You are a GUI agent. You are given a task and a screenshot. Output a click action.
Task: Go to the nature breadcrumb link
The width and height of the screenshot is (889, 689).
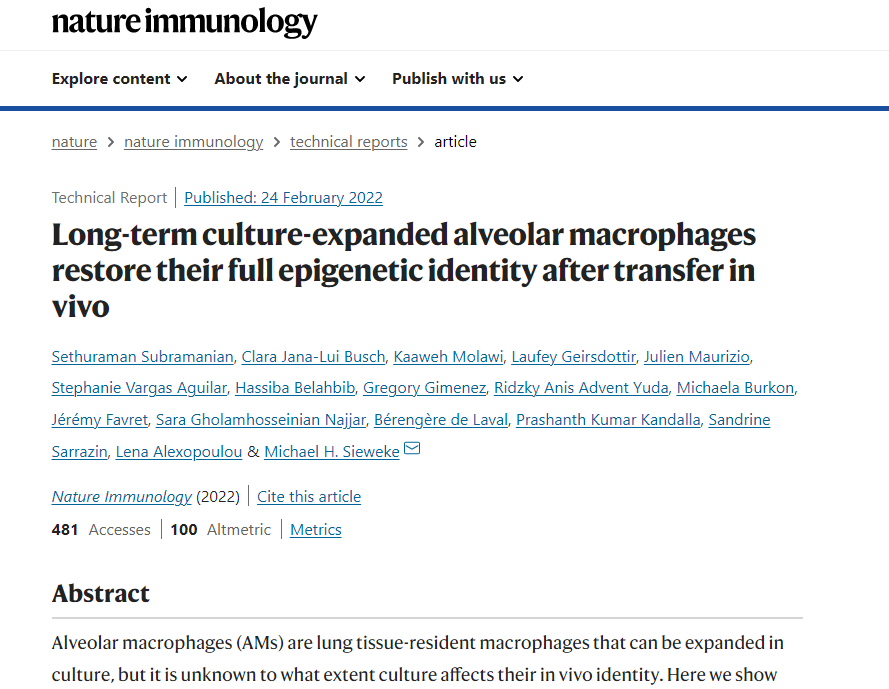pyautogui.click(x=74, y=142)
